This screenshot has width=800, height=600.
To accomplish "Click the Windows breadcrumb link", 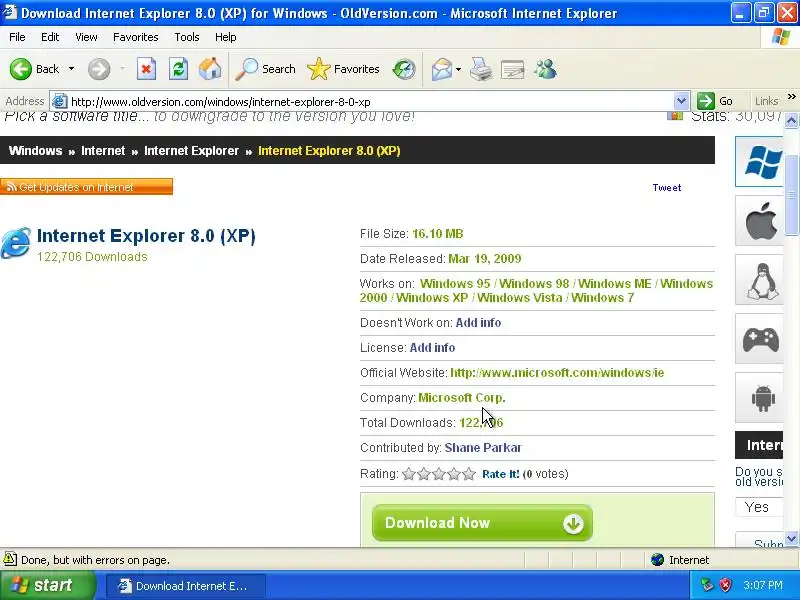I will pos(35,151).
